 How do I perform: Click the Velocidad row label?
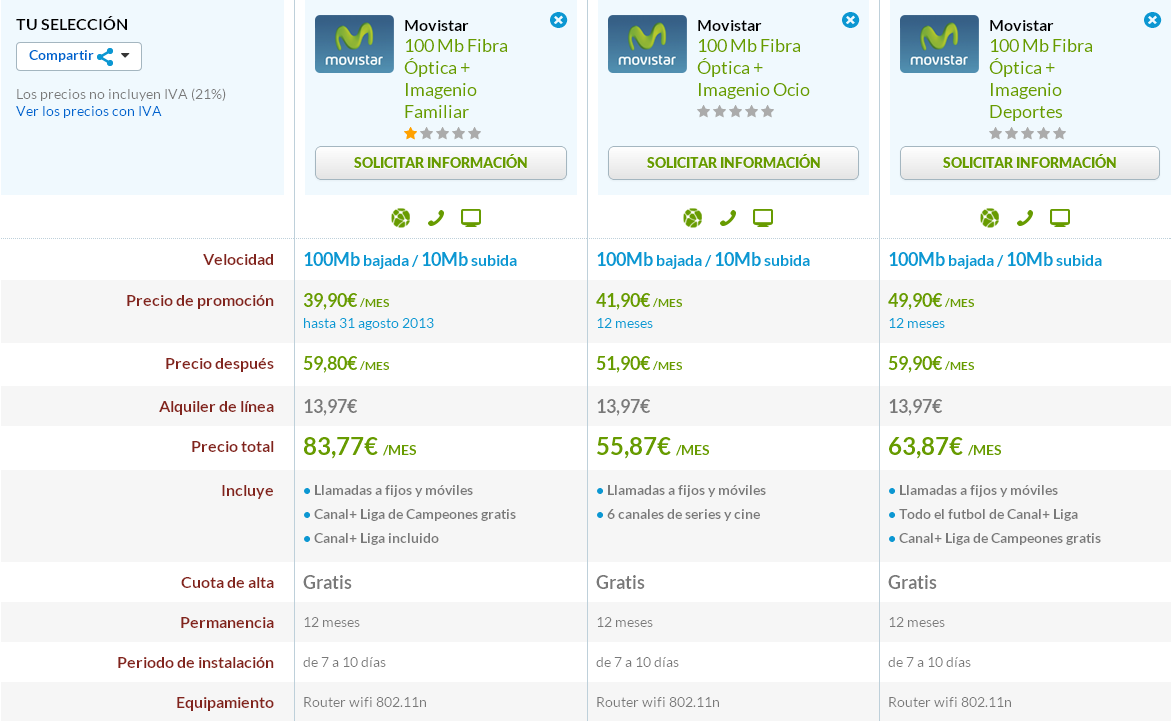coord(238,259)
